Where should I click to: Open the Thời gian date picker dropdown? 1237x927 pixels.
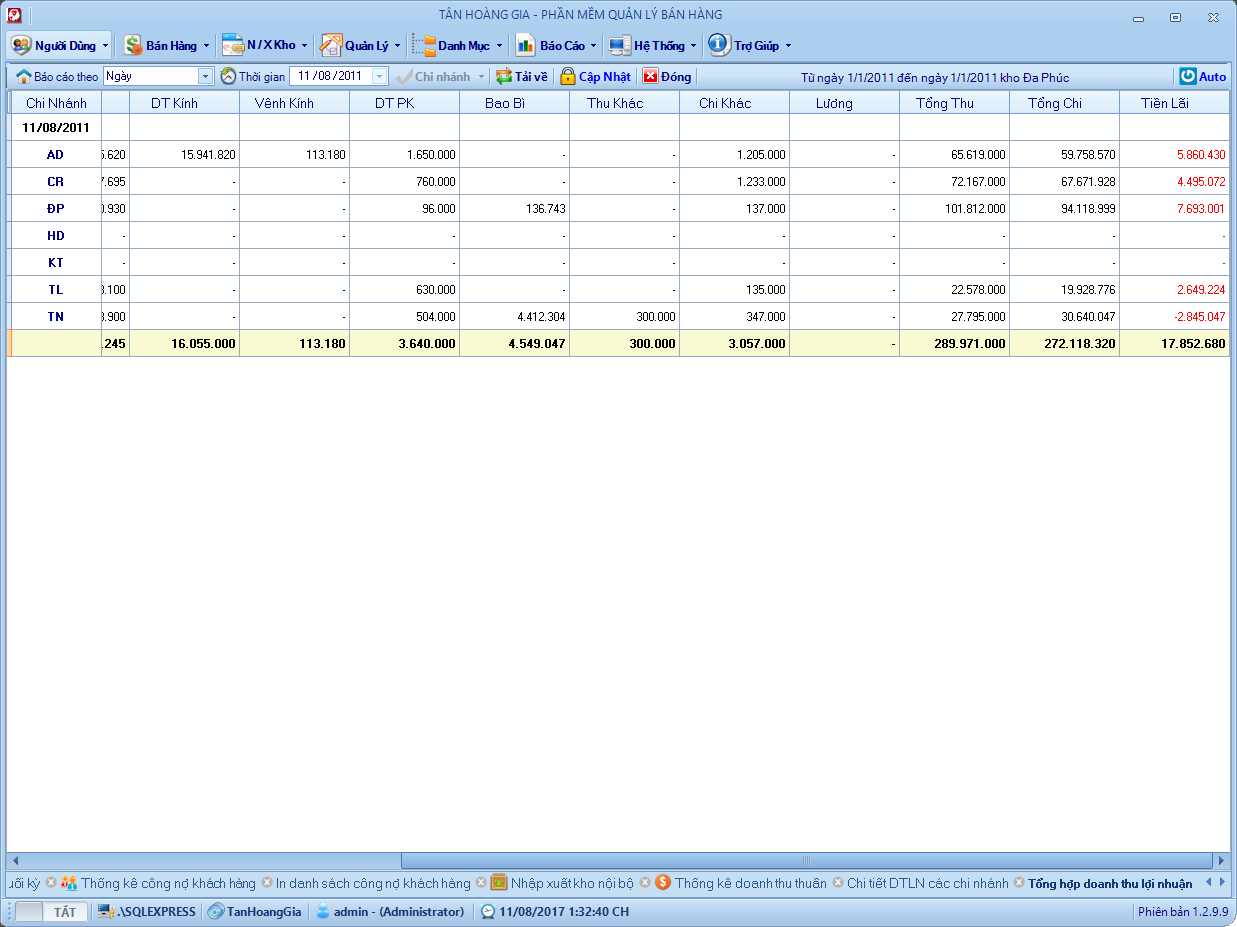[380, 76]
